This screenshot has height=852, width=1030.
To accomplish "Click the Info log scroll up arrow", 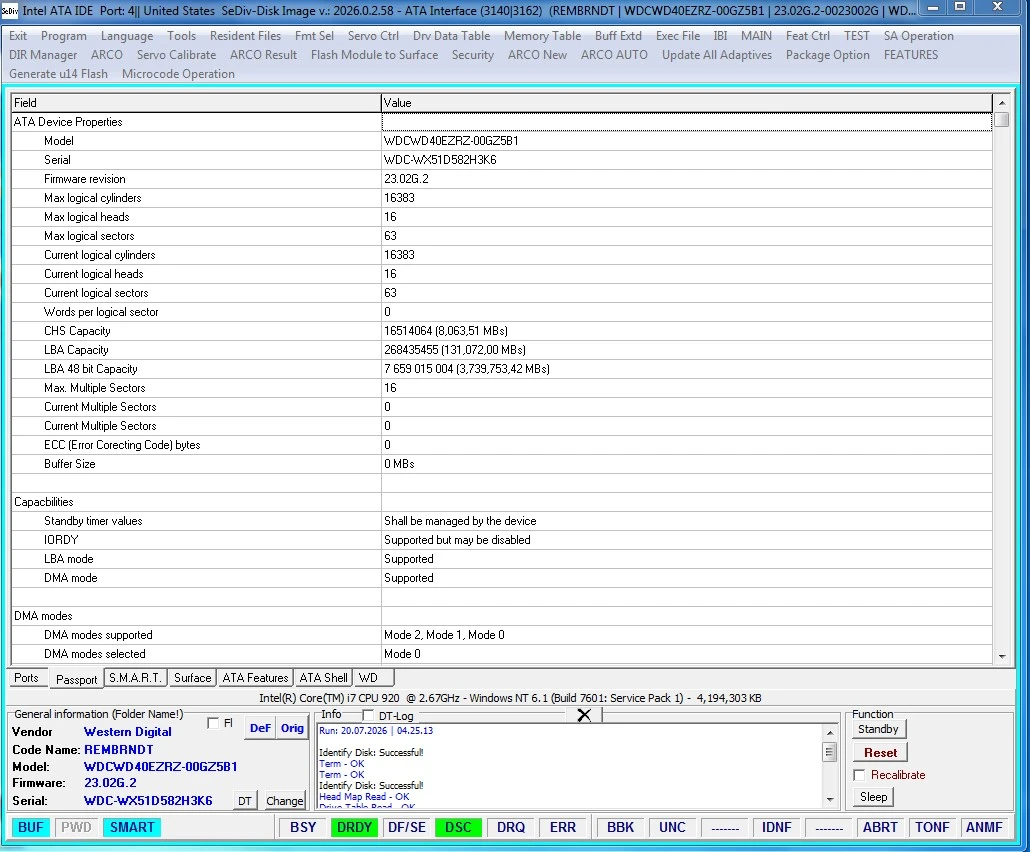I will point(830,732).
